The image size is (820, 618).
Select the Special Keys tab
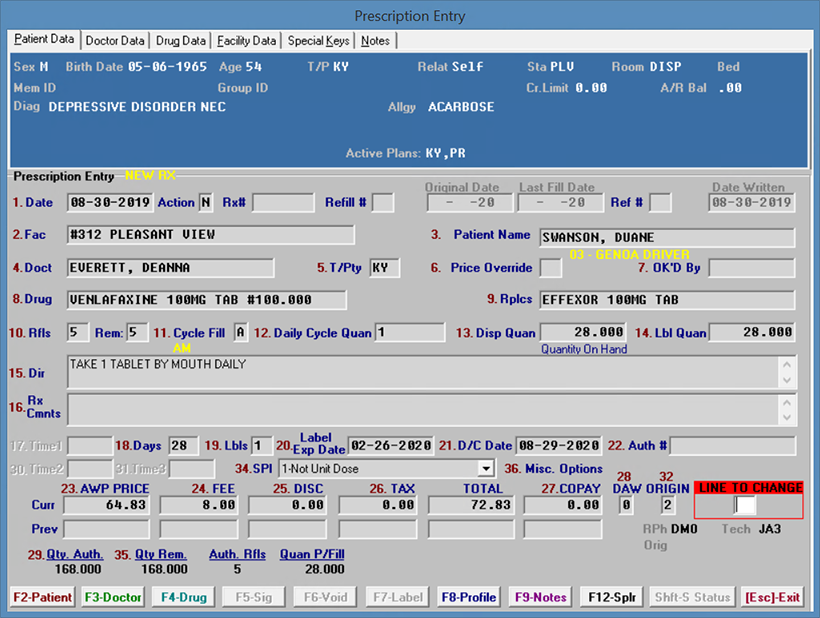(319, 41)
